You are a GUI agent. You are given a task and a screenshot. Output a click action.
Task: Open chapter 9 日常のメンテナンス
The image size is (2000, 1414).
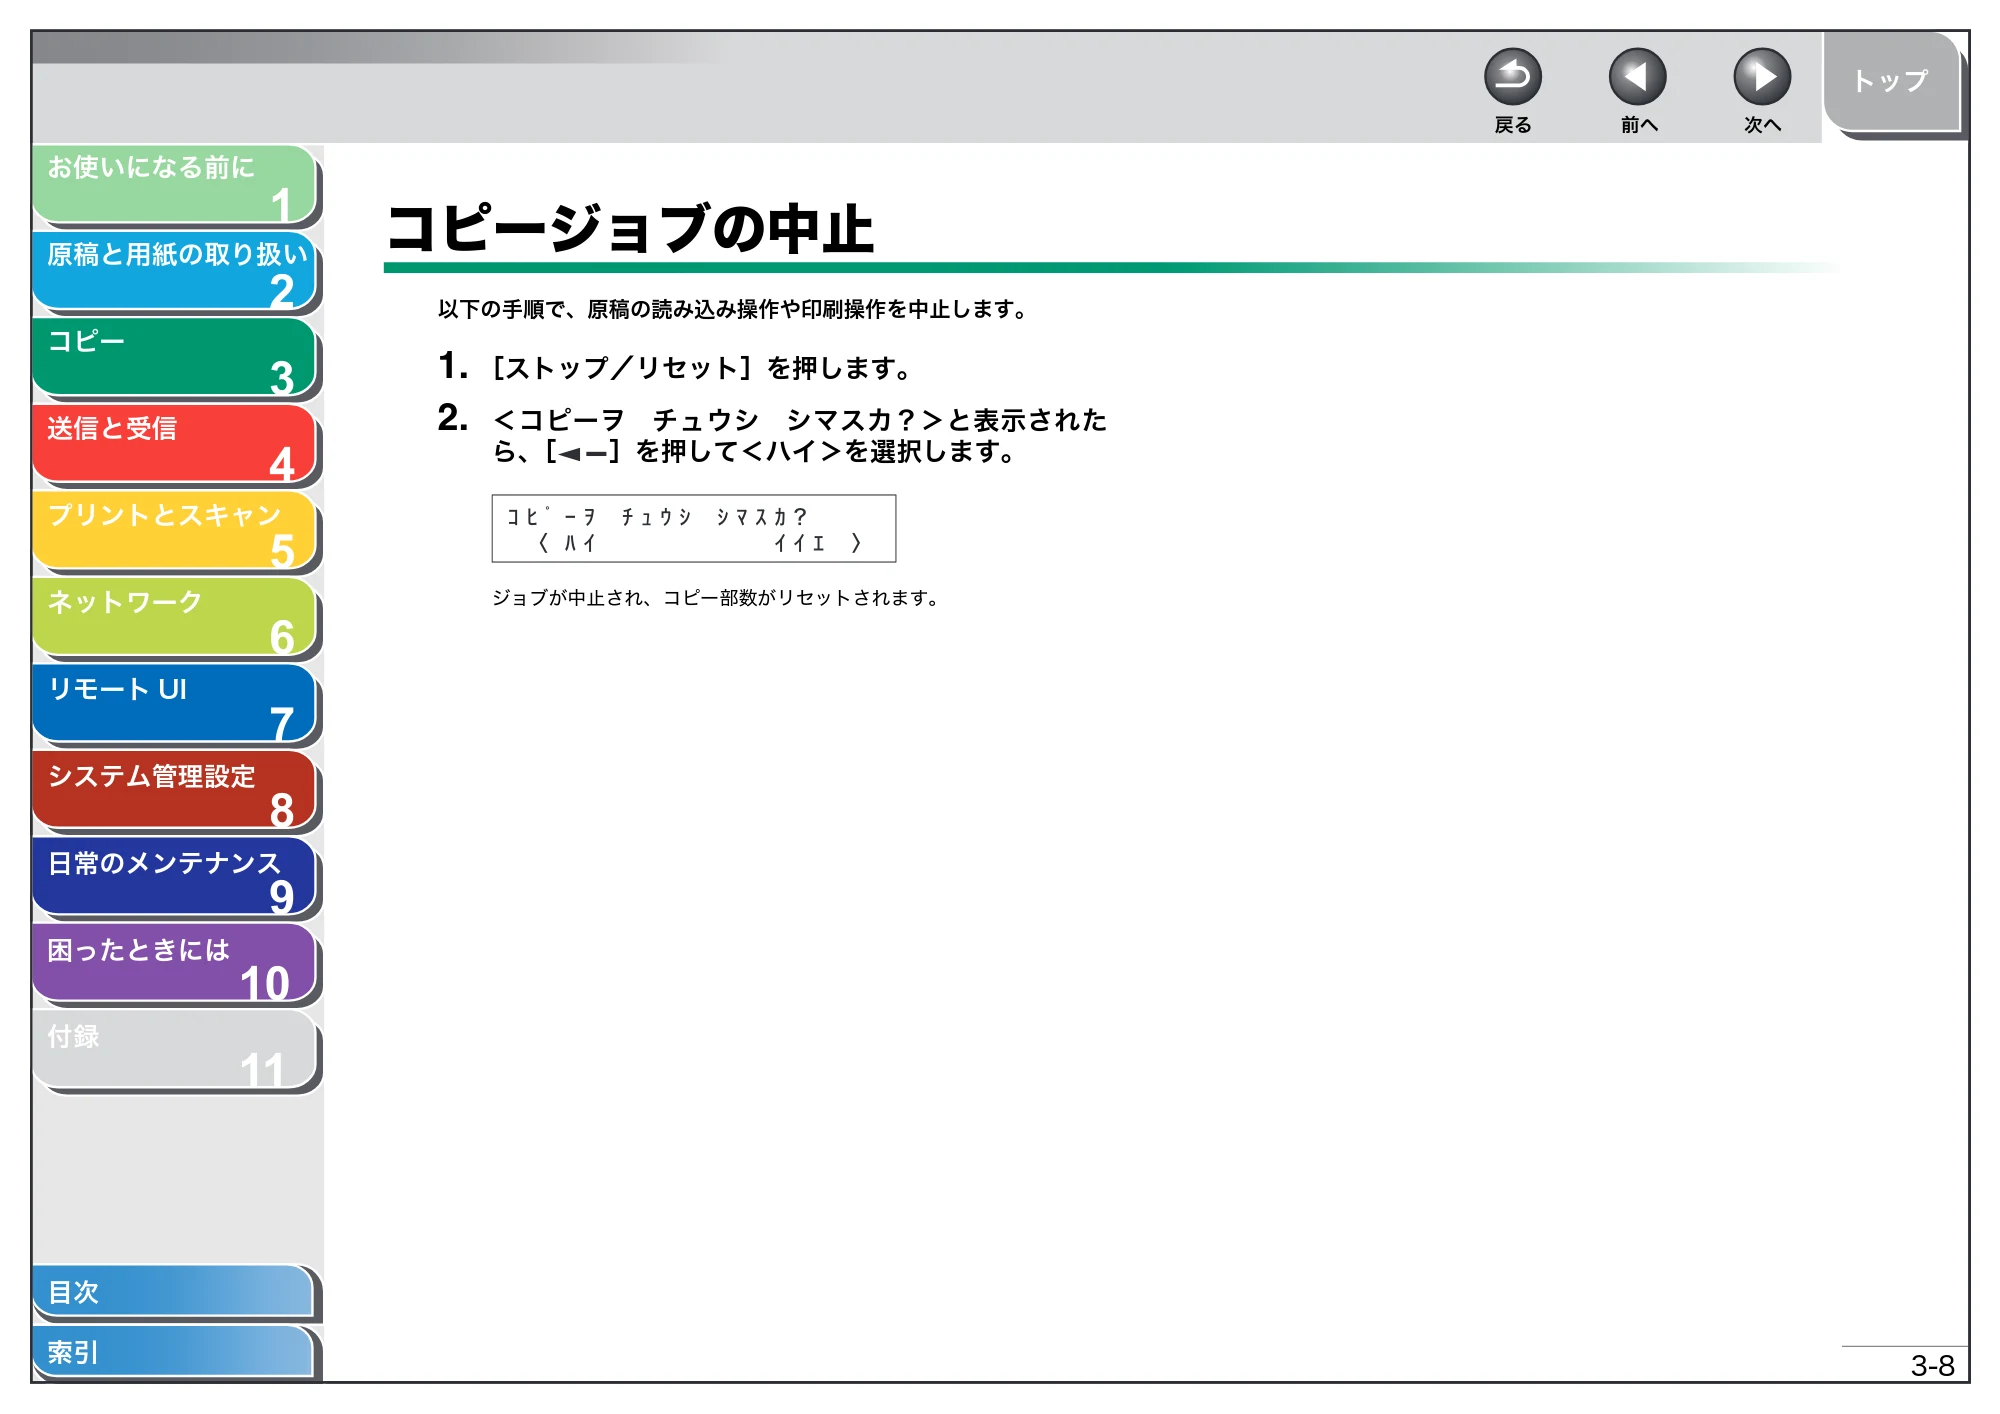(174, 878)
